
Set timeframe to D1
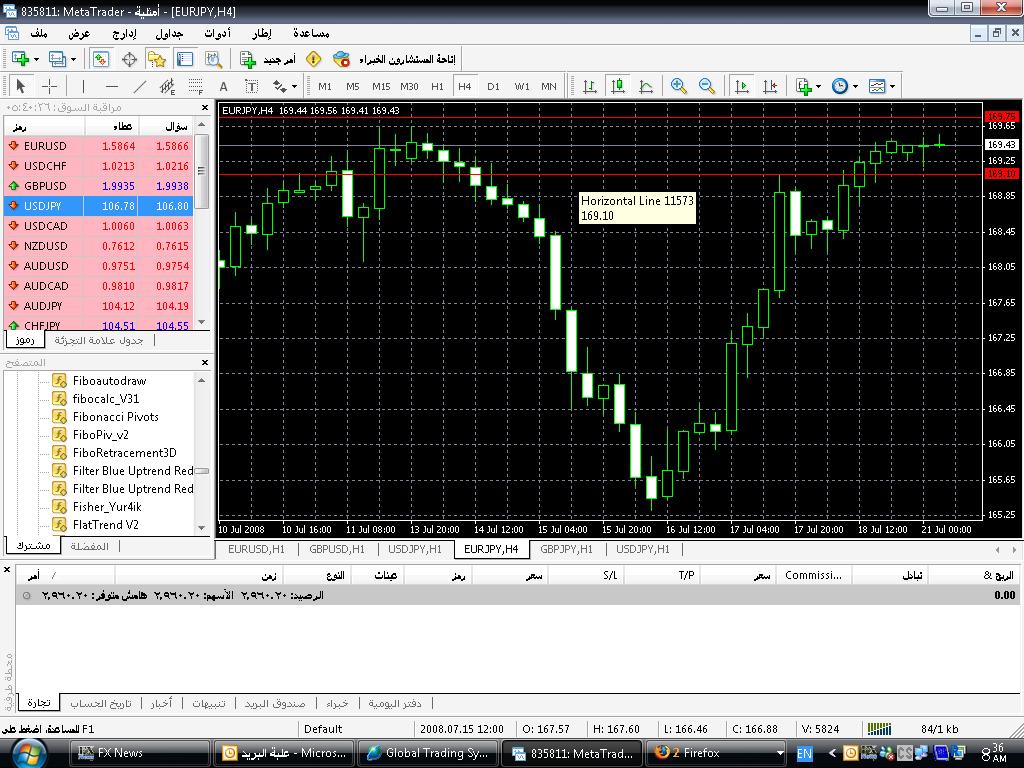(493, 86)
